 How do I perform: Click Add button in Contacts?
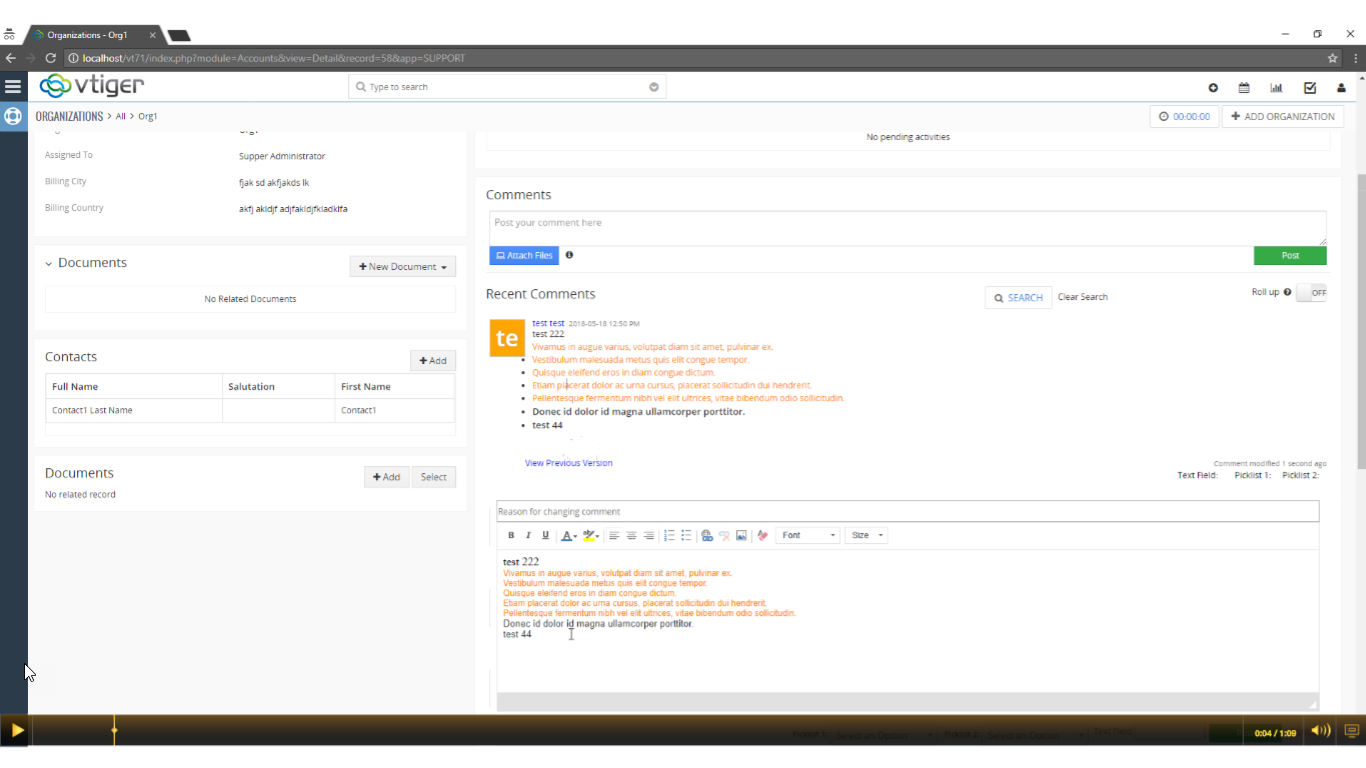[433, 361]
